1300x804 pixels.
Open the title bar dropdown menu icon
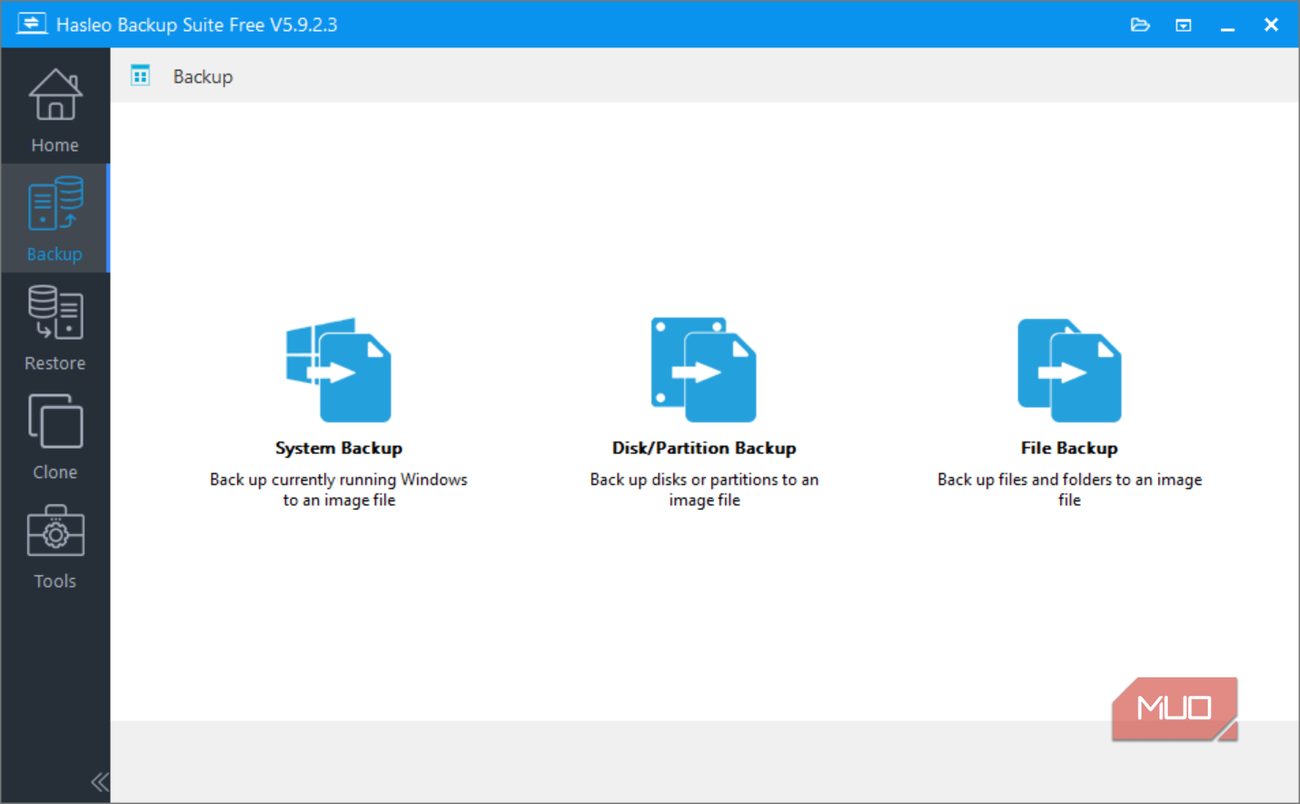tap(1183, 25)
